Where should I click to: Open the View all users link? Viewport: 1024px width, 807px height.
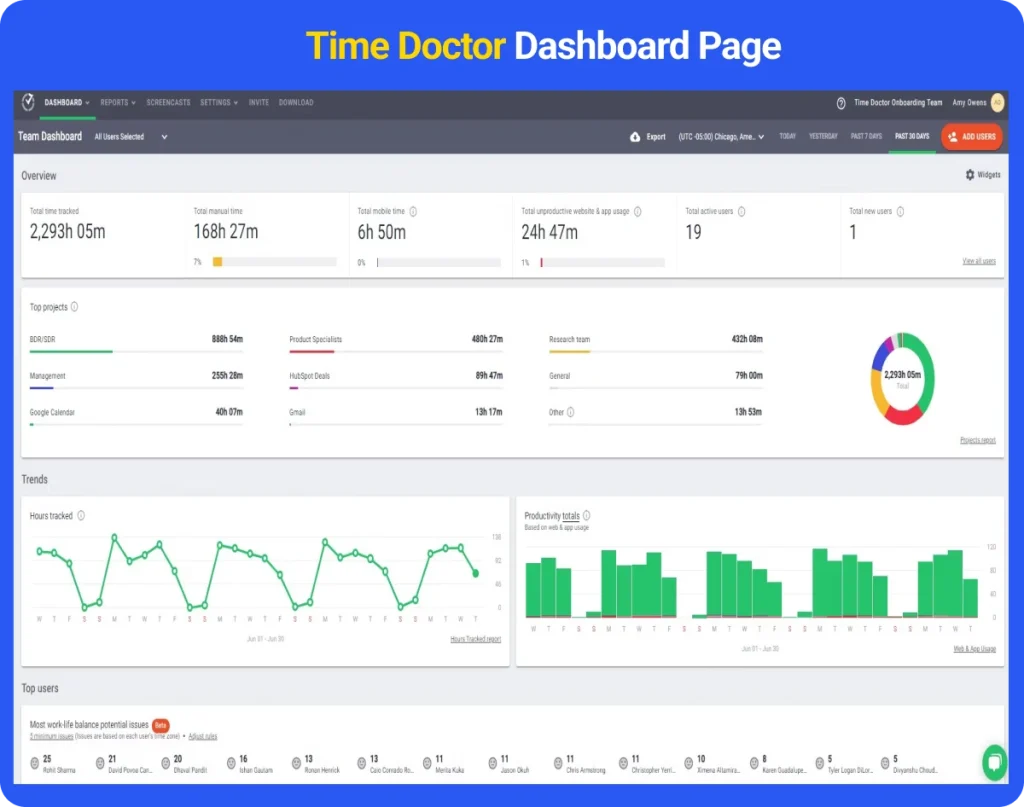(978, 261)
